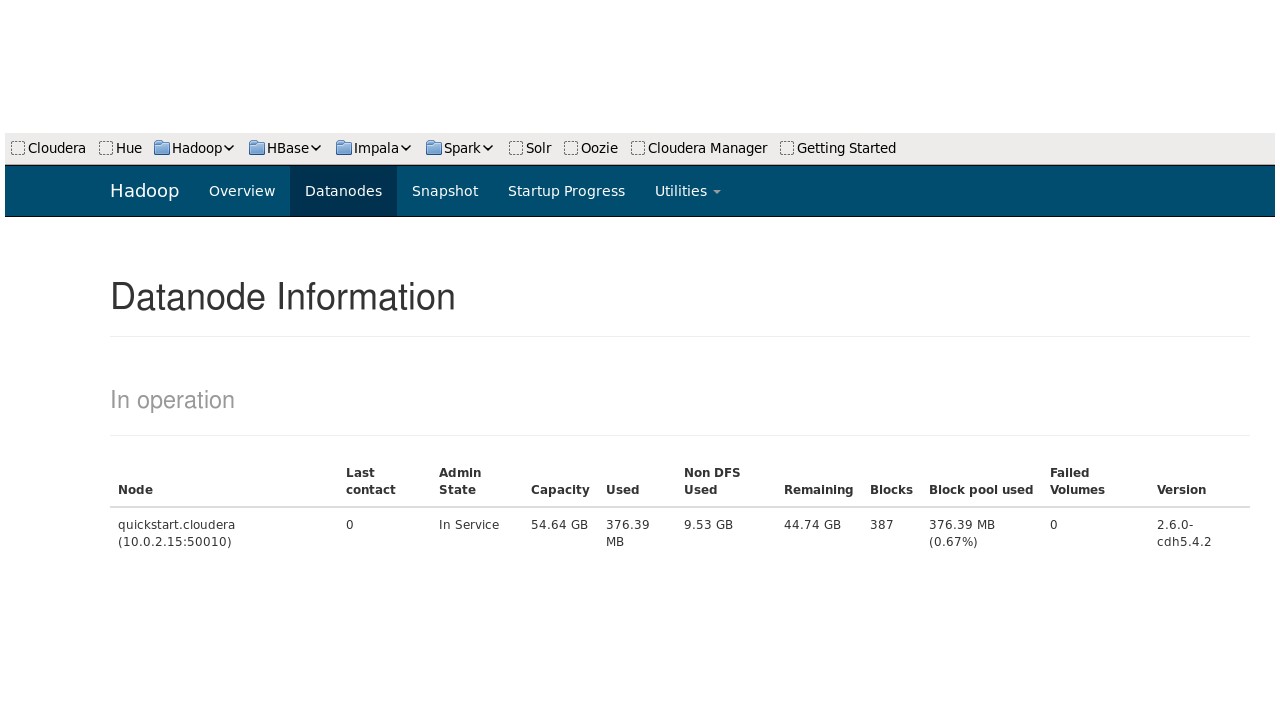The image size is (1280, 720).
Task: Open the Getting Started bookmark
Action: pos(846,148)
